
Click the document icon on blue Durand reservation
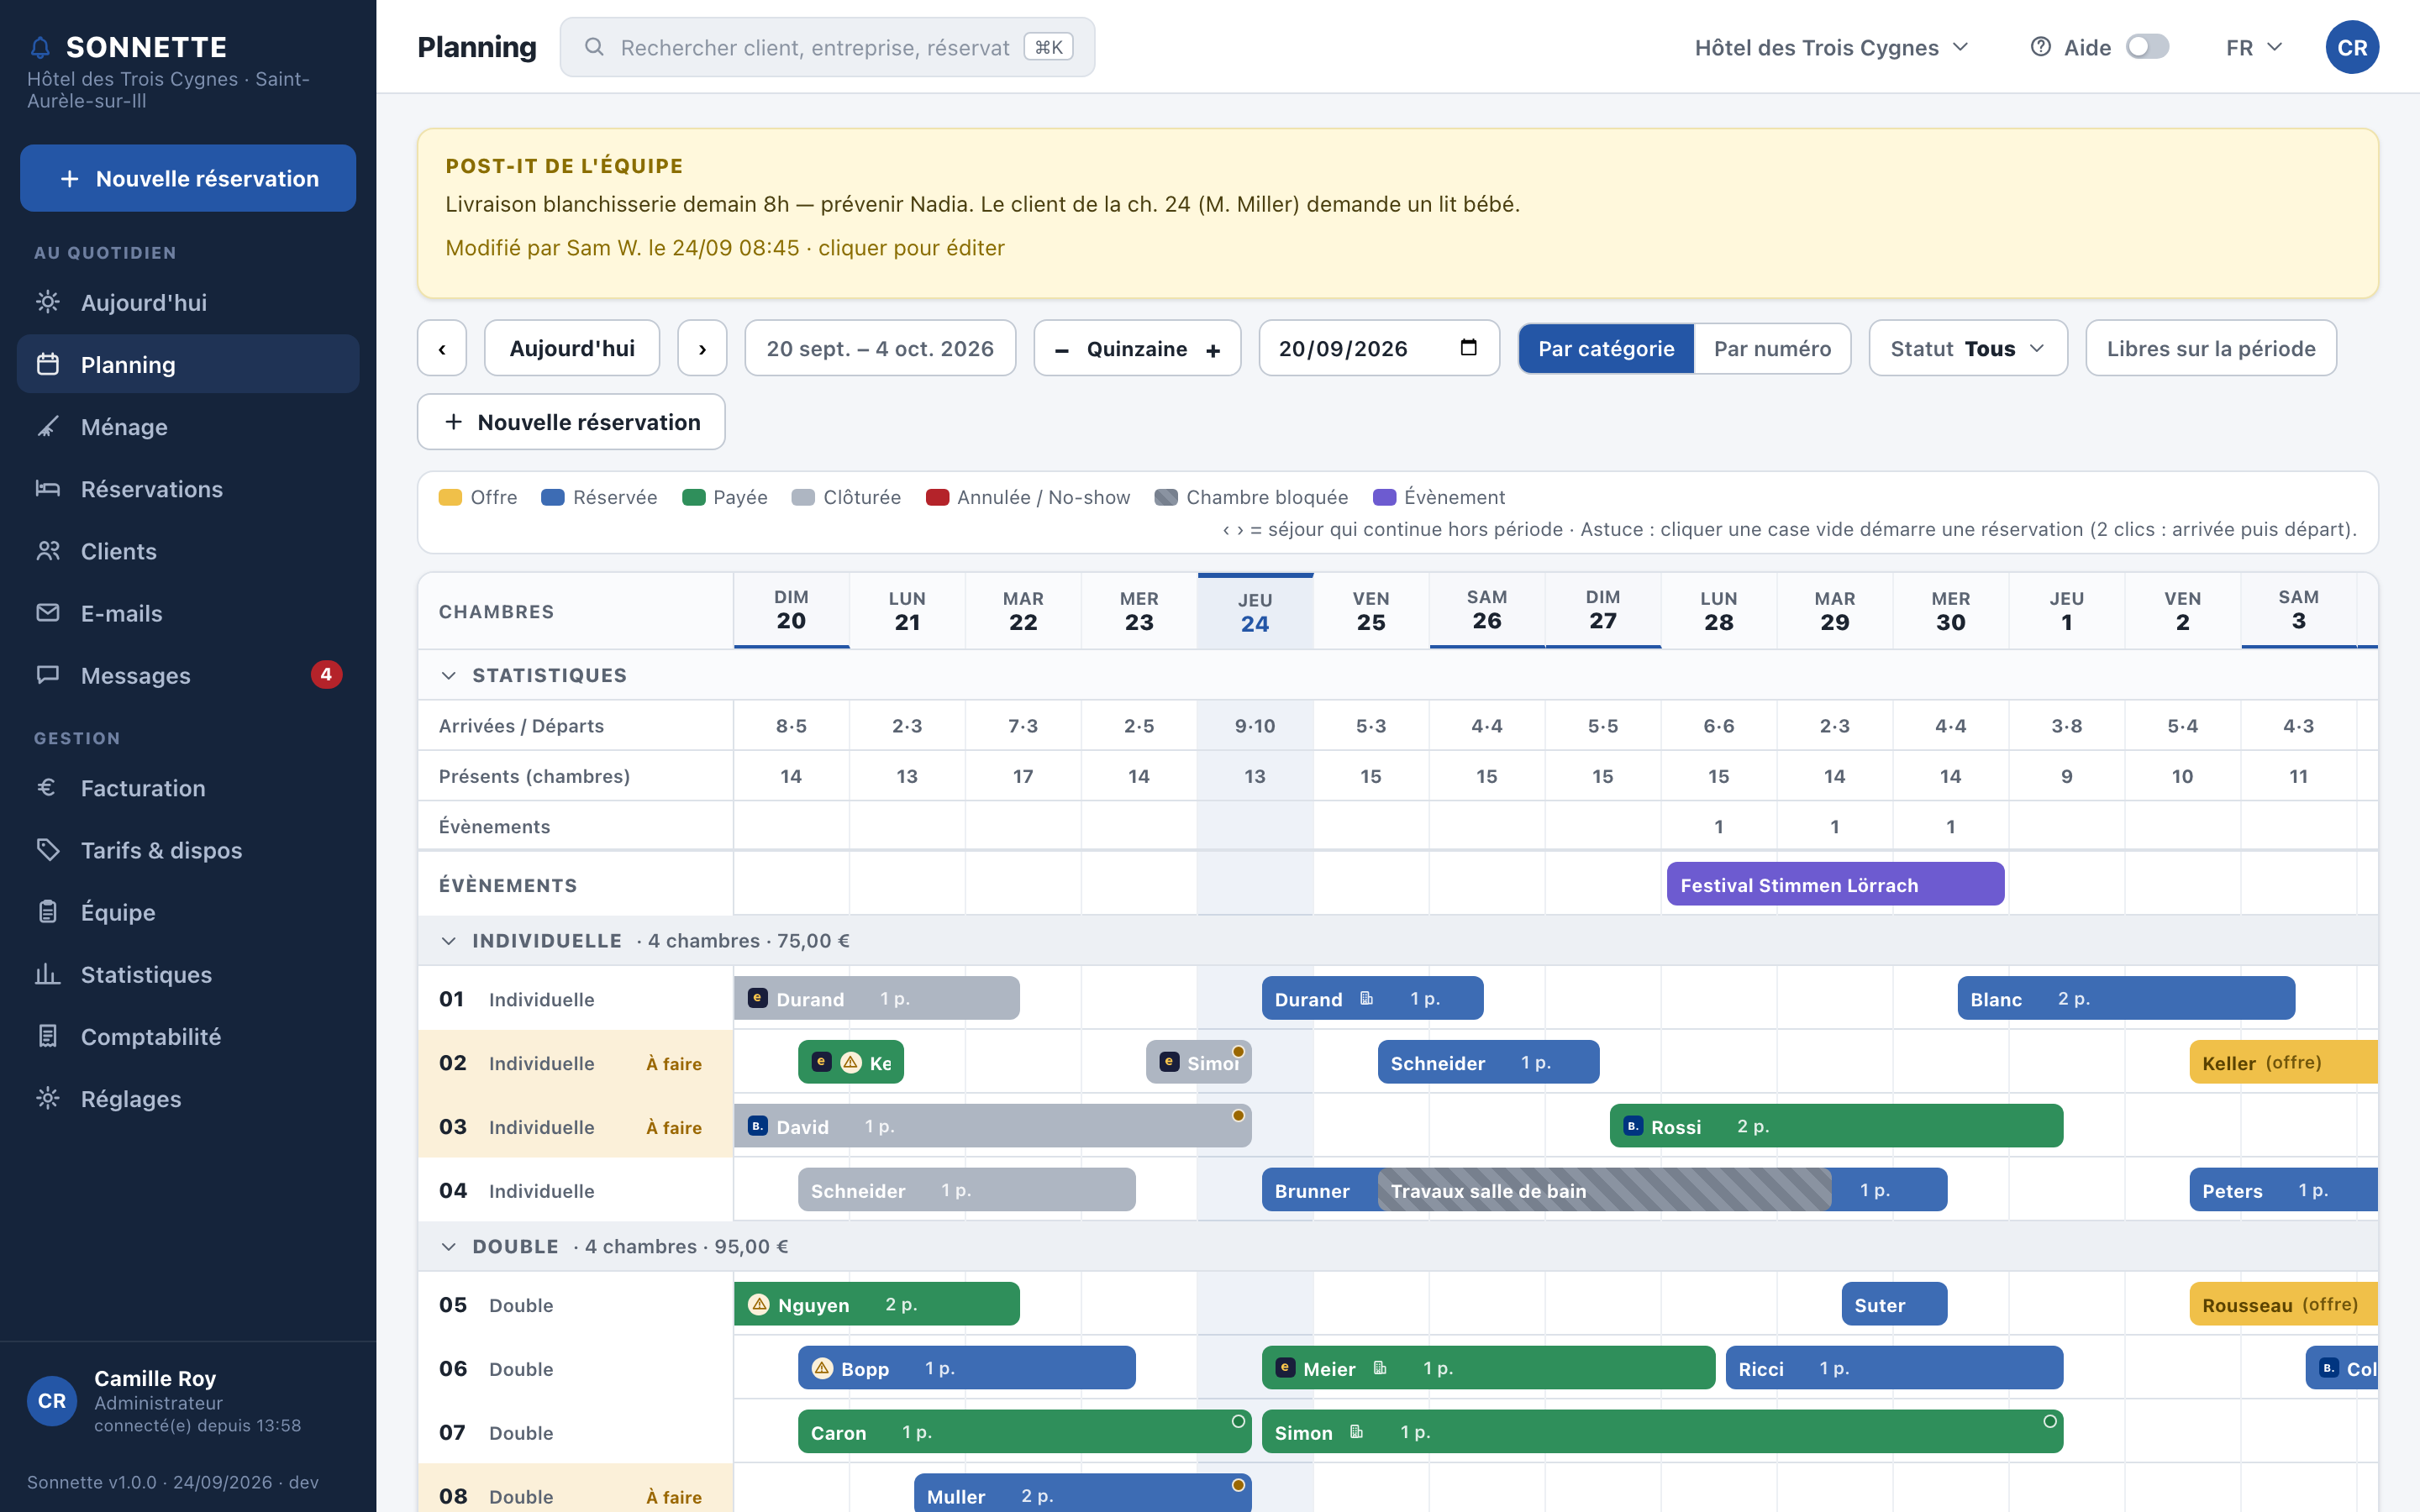(x=1366, y=998)
